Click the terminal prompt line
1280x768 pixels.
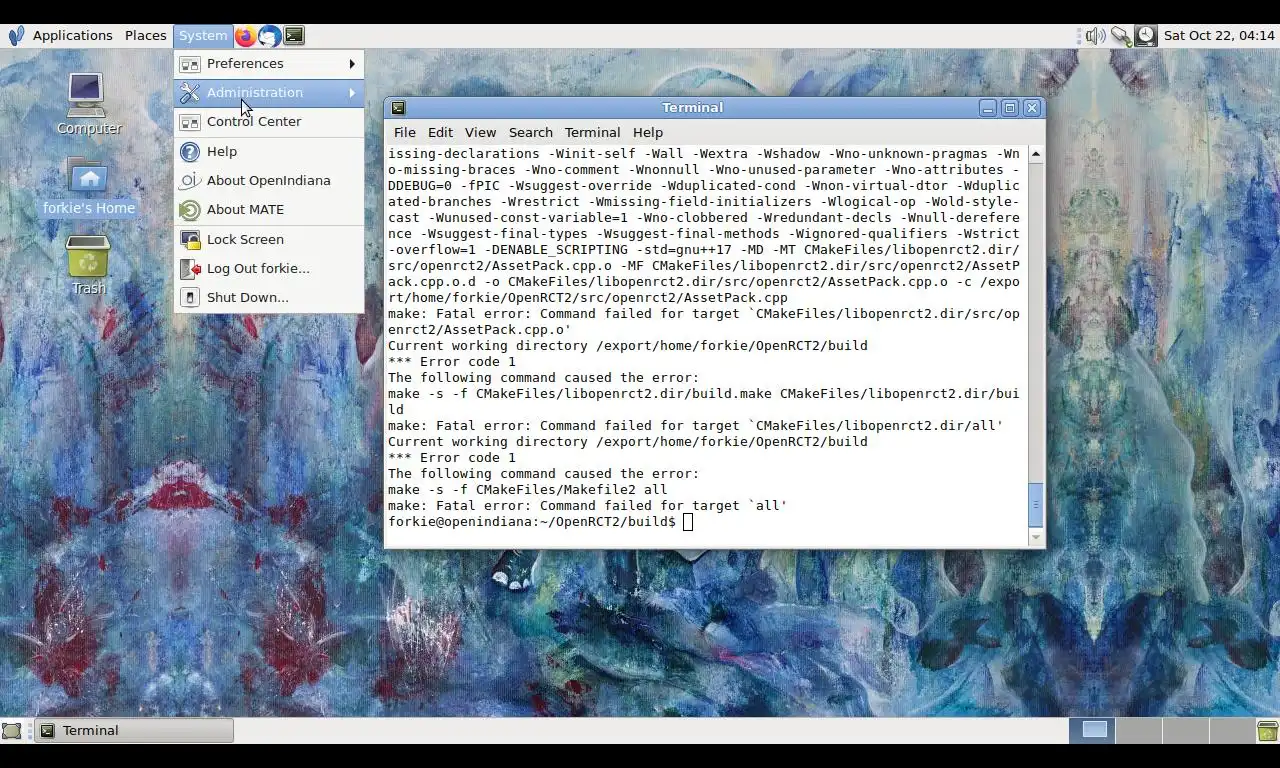tap(540, 522)
